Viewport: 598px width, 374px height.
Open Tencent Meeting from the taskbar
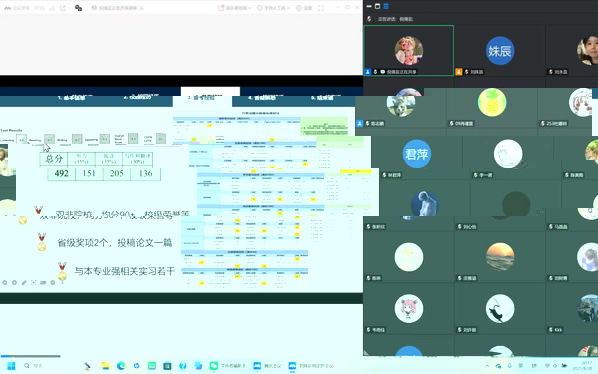[x=267, y=366]
